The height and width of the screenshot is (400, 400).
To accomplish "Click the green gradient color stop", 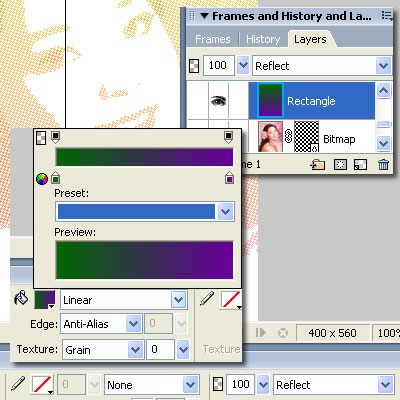I will point(56,178).
